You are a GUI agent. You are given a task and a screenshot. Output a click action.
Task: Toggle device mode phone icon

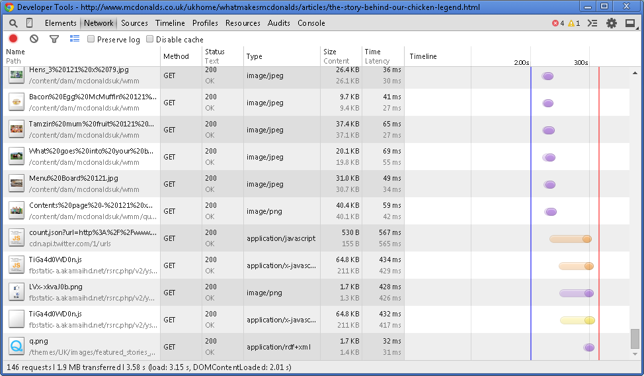pyautogui.click(x=30, y=23)
